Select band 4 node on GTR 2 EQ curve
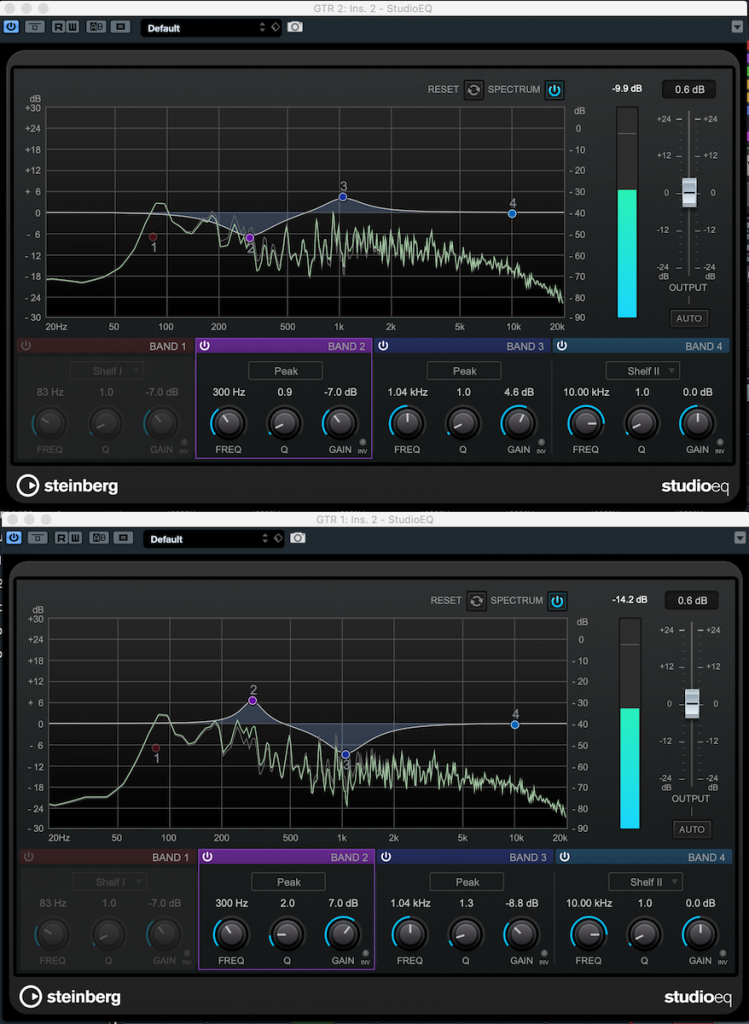Screen dimensions: 749x1024 pos(512,214)
